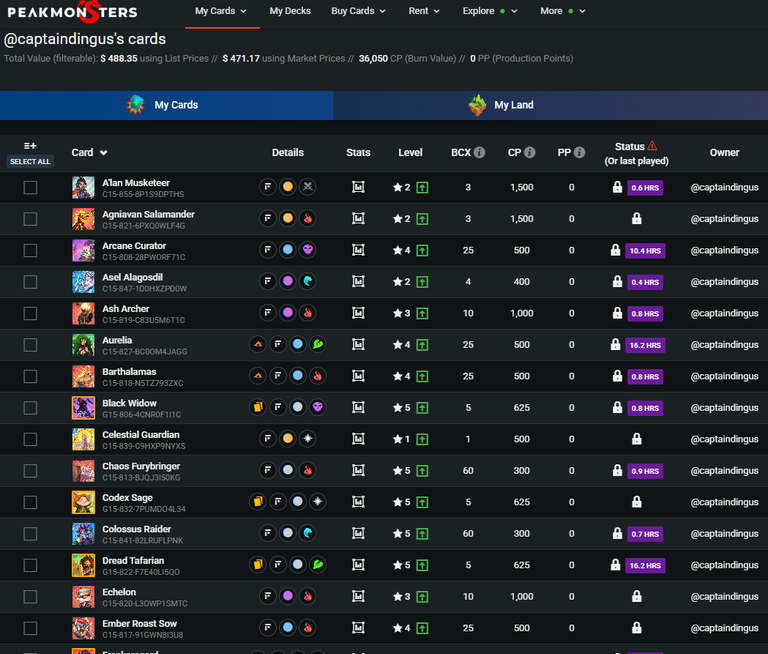Click gold foil icon for Dread Tafarian

pos(258,564)
